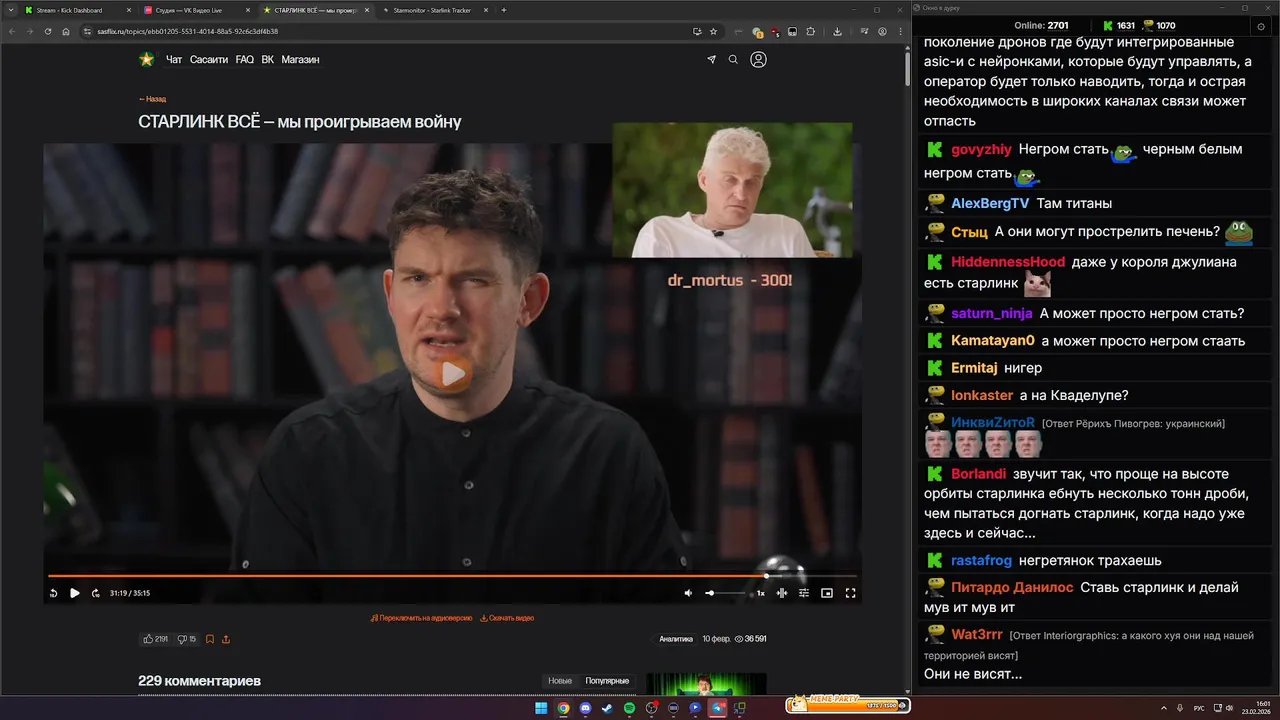Viewport: 1280px width, 720px height.
Task: Open 'Чат' in the site navigation
Action: [174, 60]
